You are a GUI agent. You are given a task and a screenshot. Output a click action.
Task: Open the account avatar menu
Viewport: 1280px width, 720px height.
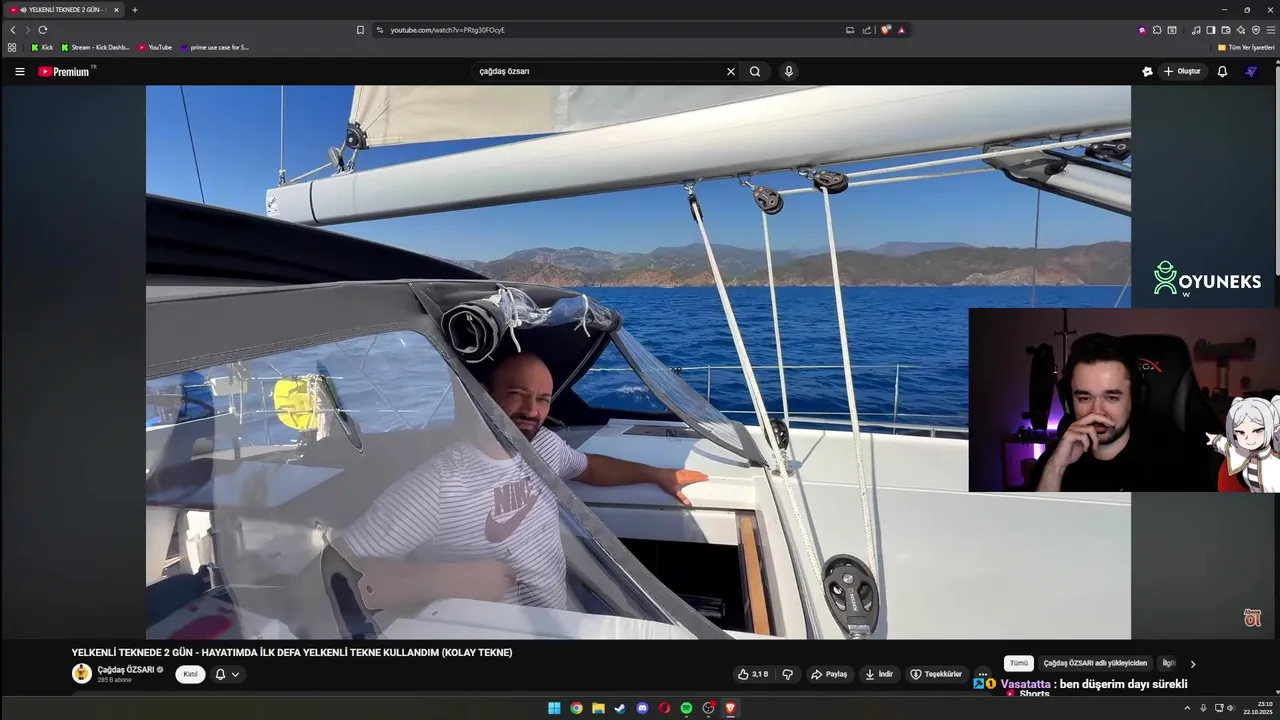coord(1251,71)
